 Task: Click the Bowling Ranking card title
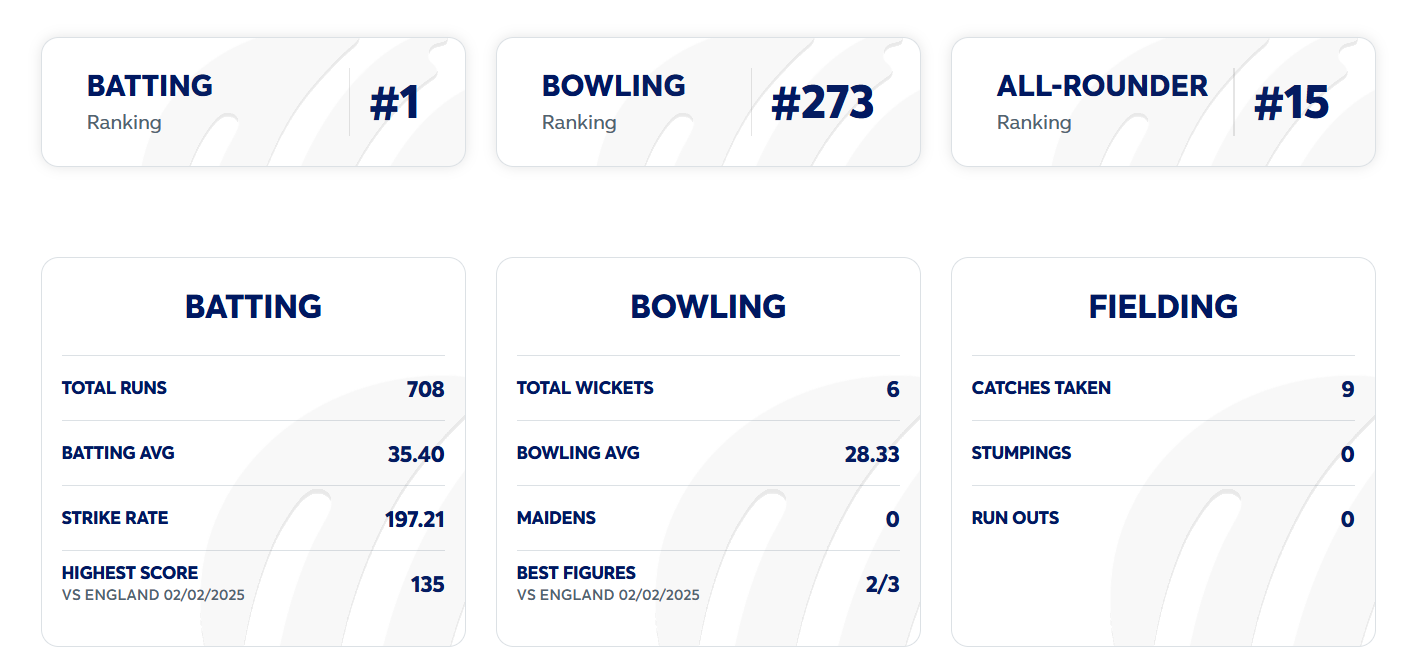click(x=613, y=86)
